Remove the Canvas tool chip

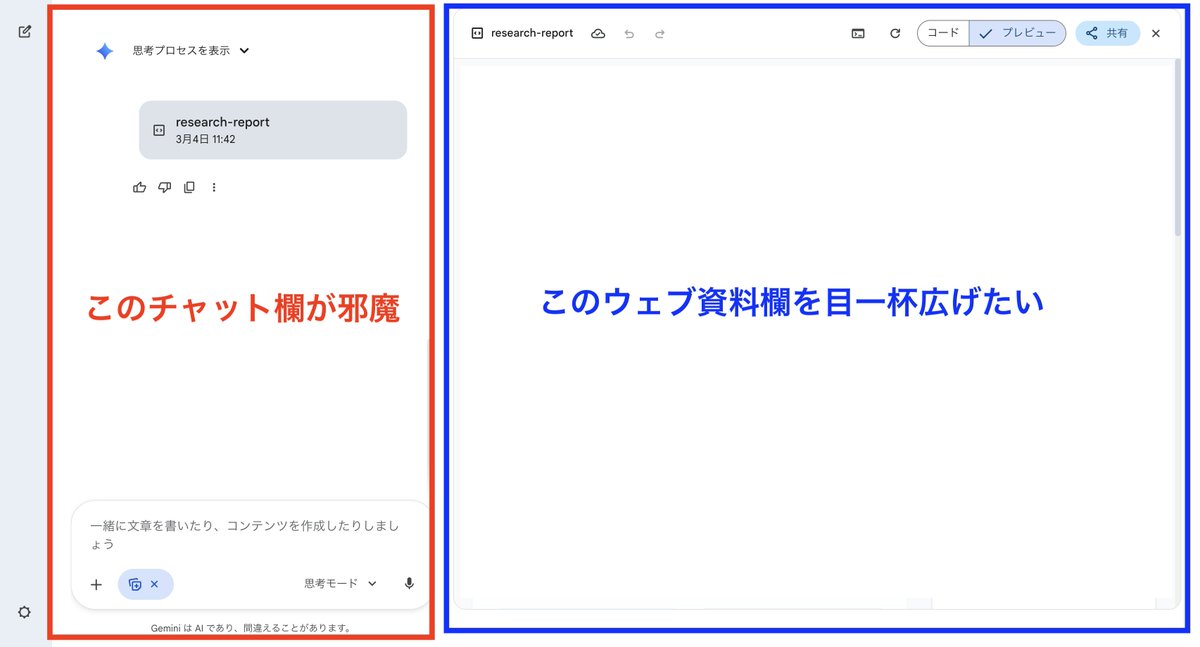pyautogui.click(x=156, y=583)
